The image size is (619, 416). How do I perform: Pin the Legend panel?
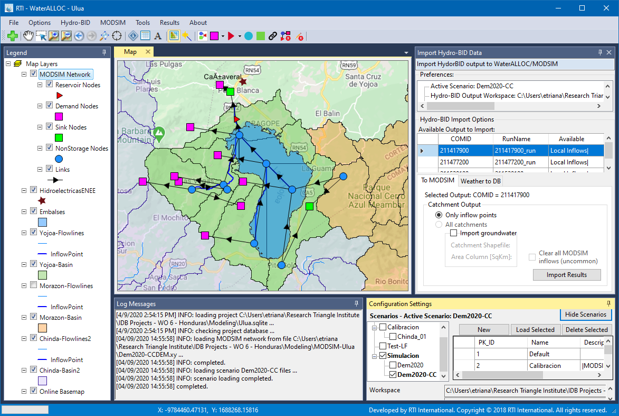tap(104, 52)
